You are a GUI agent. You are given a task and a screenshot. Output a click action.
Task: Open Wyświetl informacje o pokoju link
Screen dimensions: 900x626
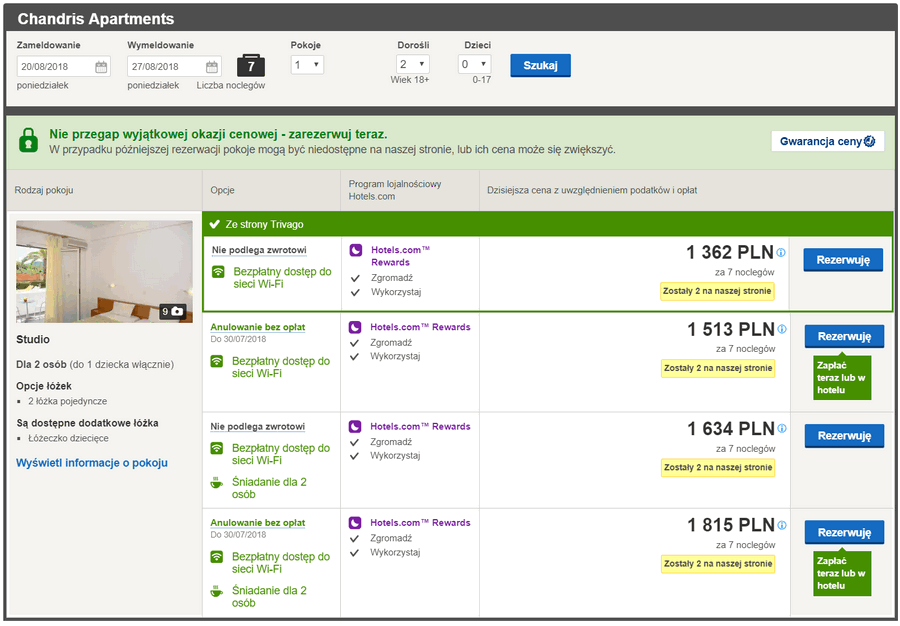pos(92,463)
